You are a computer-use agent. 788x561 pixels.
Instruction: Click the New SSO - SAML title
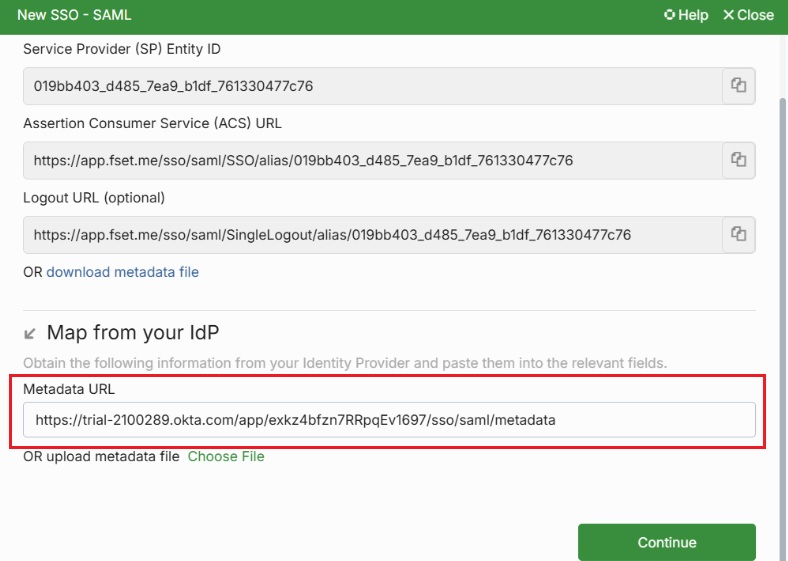point(74,15)
